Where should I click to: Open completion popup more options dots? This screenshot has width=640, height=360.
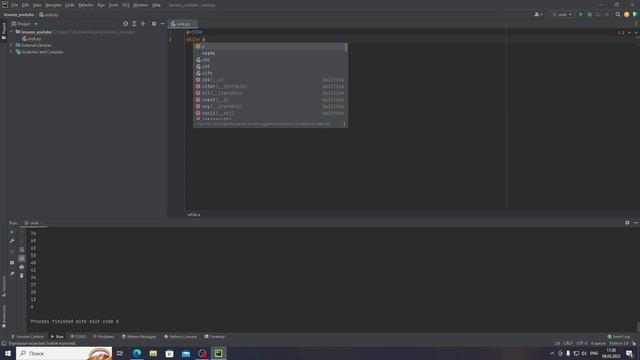tap(344, 124)
